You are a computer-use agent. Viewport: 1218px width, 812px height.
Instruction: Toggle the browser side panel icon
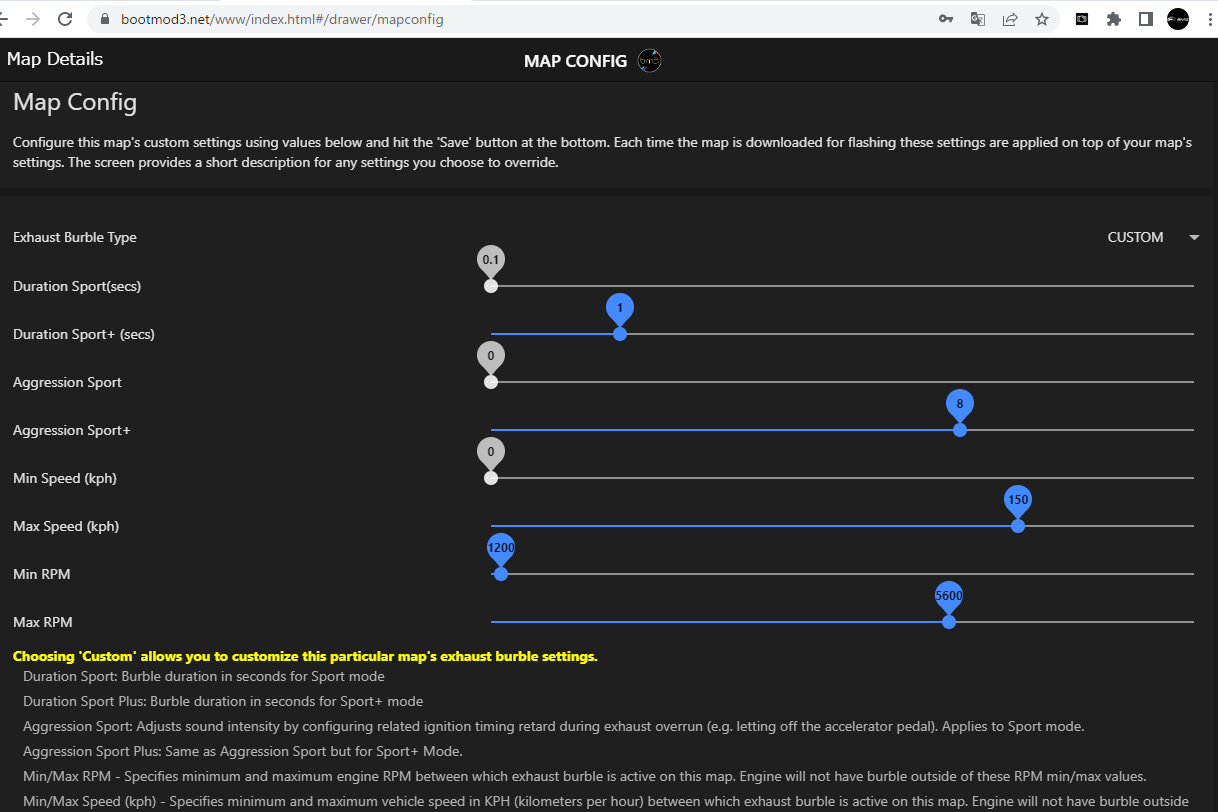[x=1146, y=19]
